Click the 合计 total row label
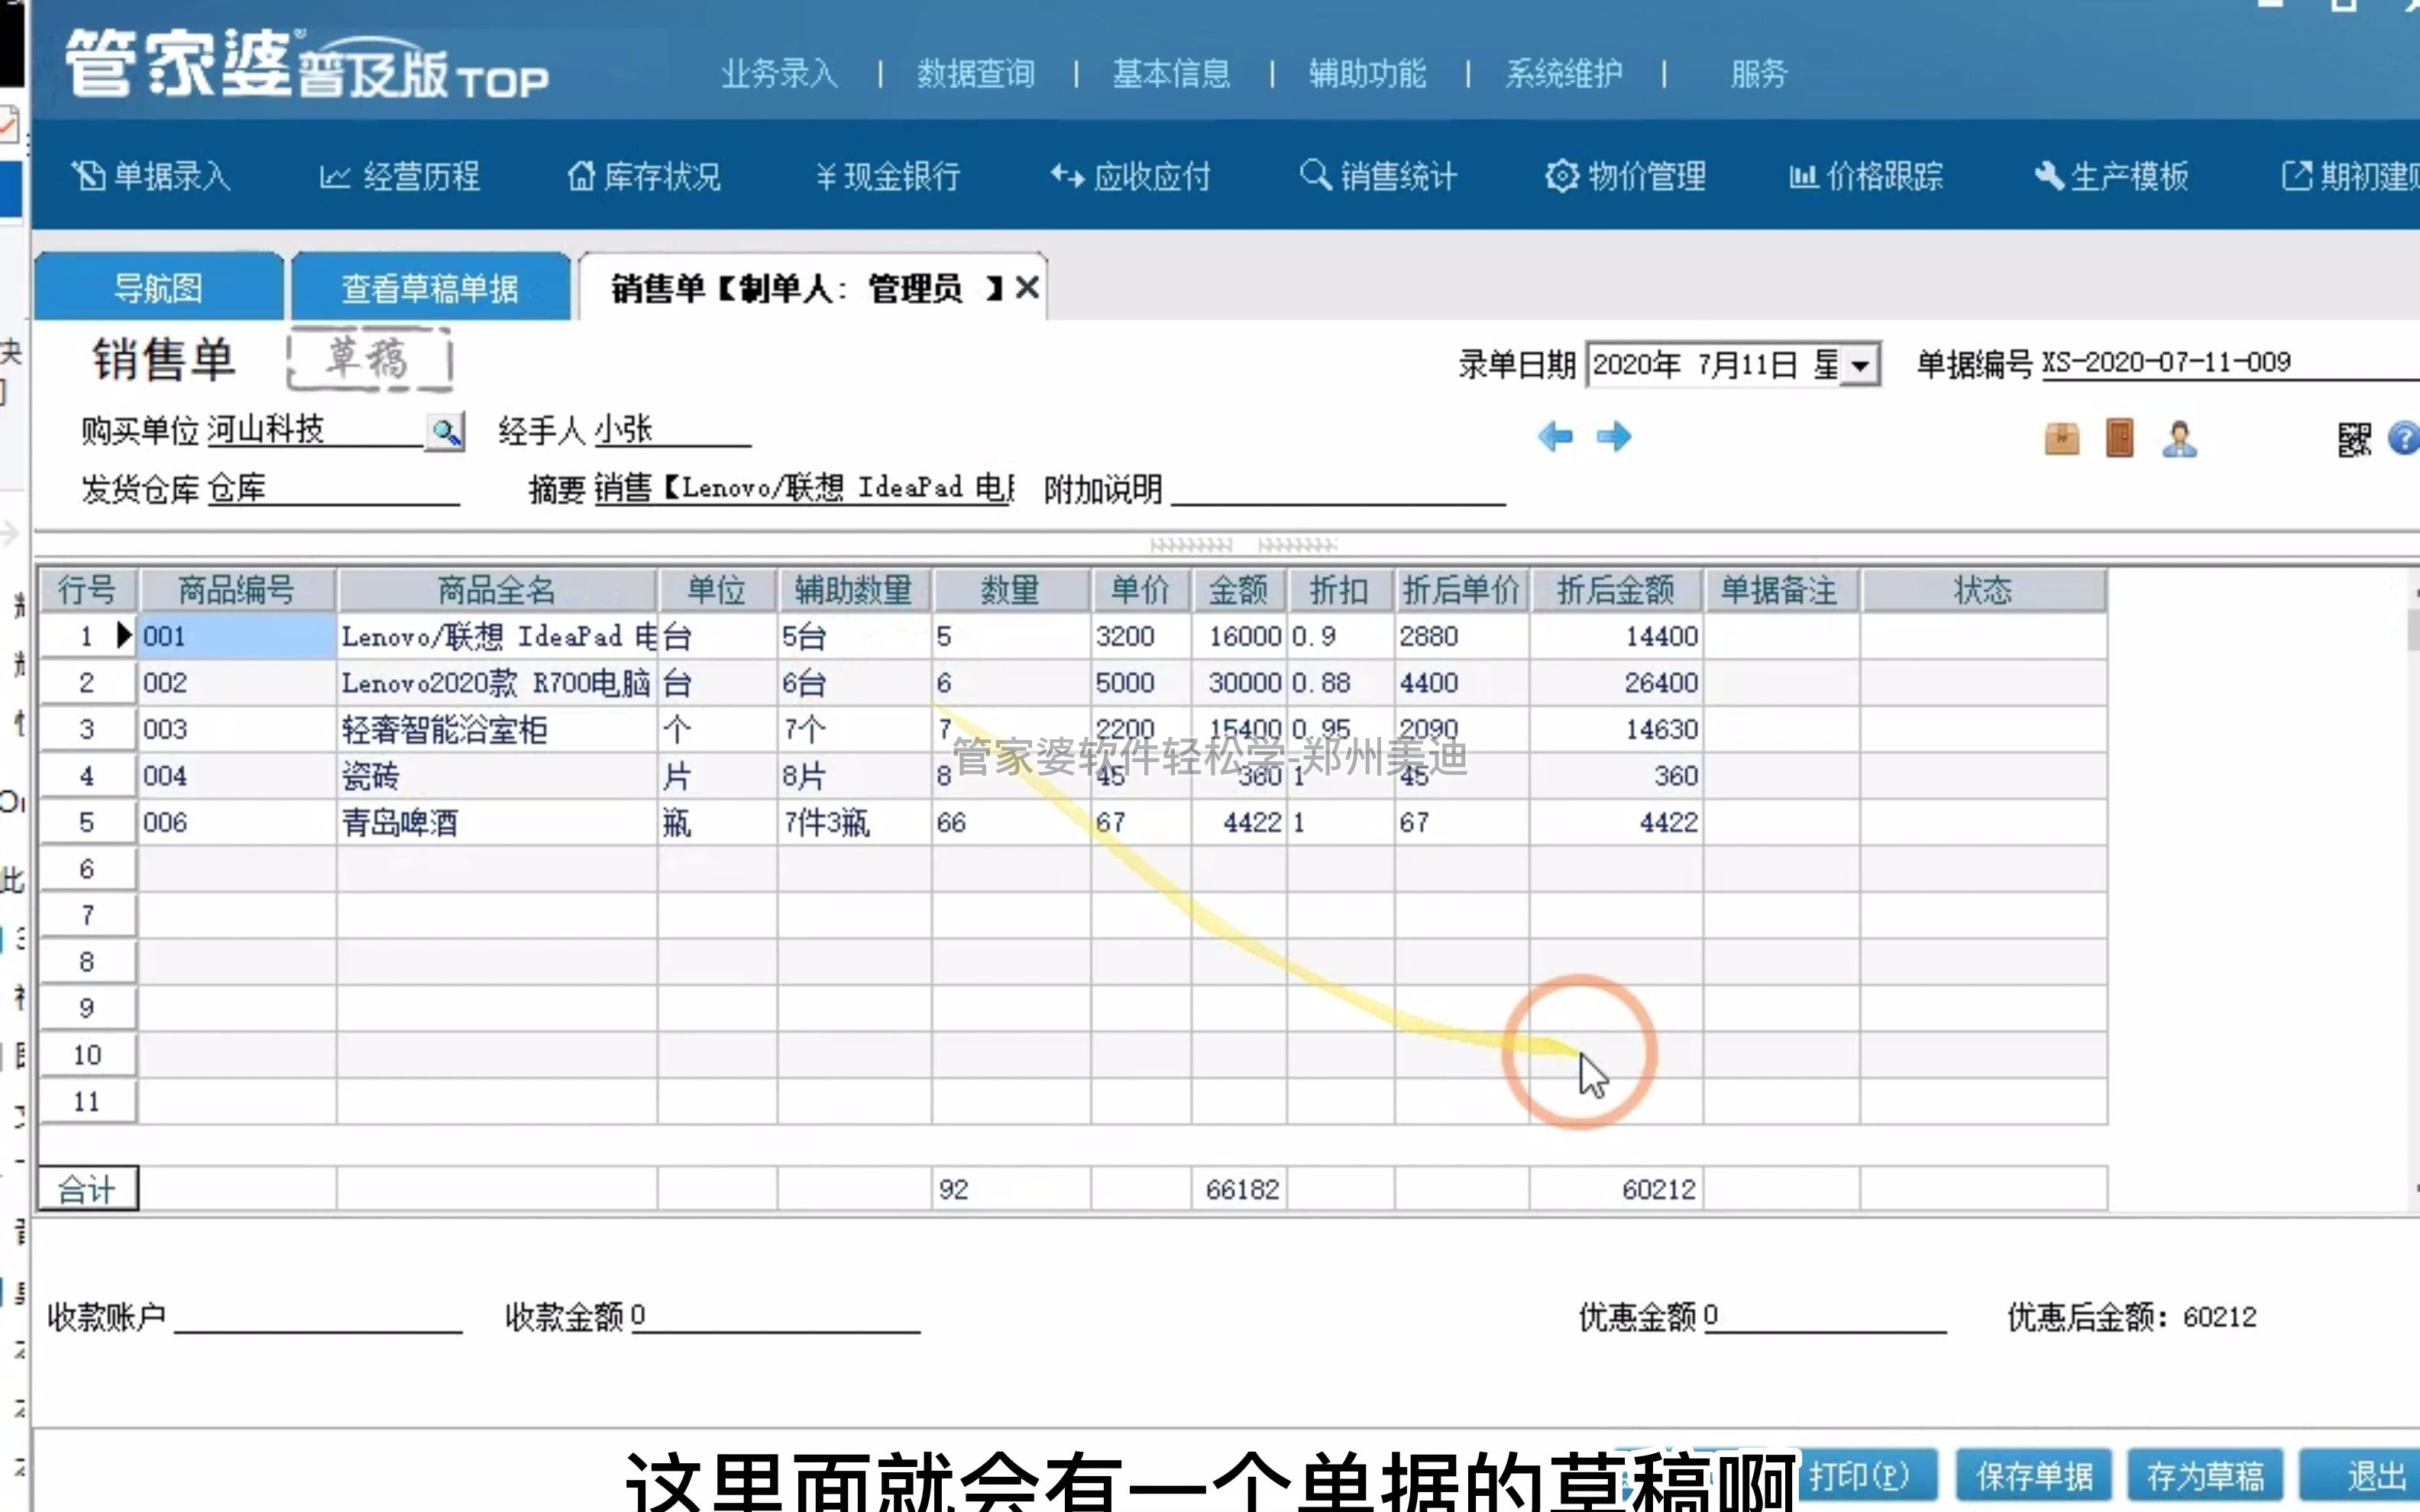The width and height of the screenshot is (2420, 1512). (x=87, y=1189)
